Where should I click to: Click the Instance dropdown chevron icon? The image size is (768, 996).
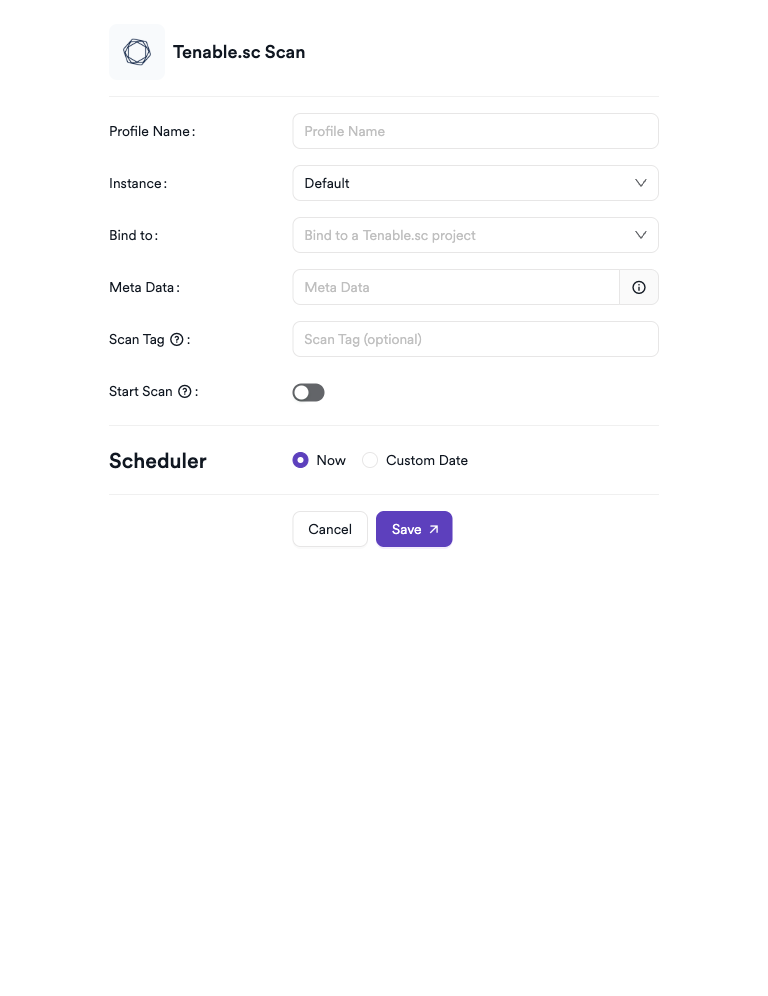point(641,183)
